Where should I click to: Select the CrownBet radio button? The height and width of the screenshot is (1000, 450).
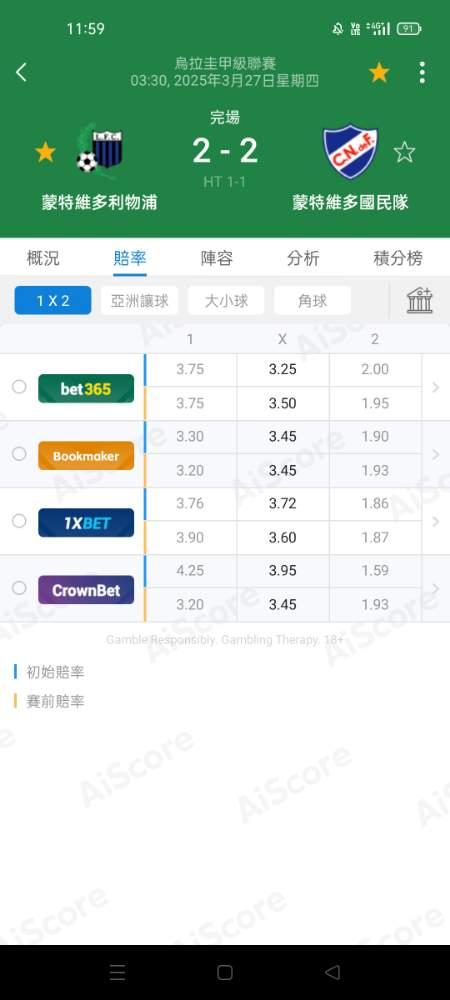[x=19, y=588]
